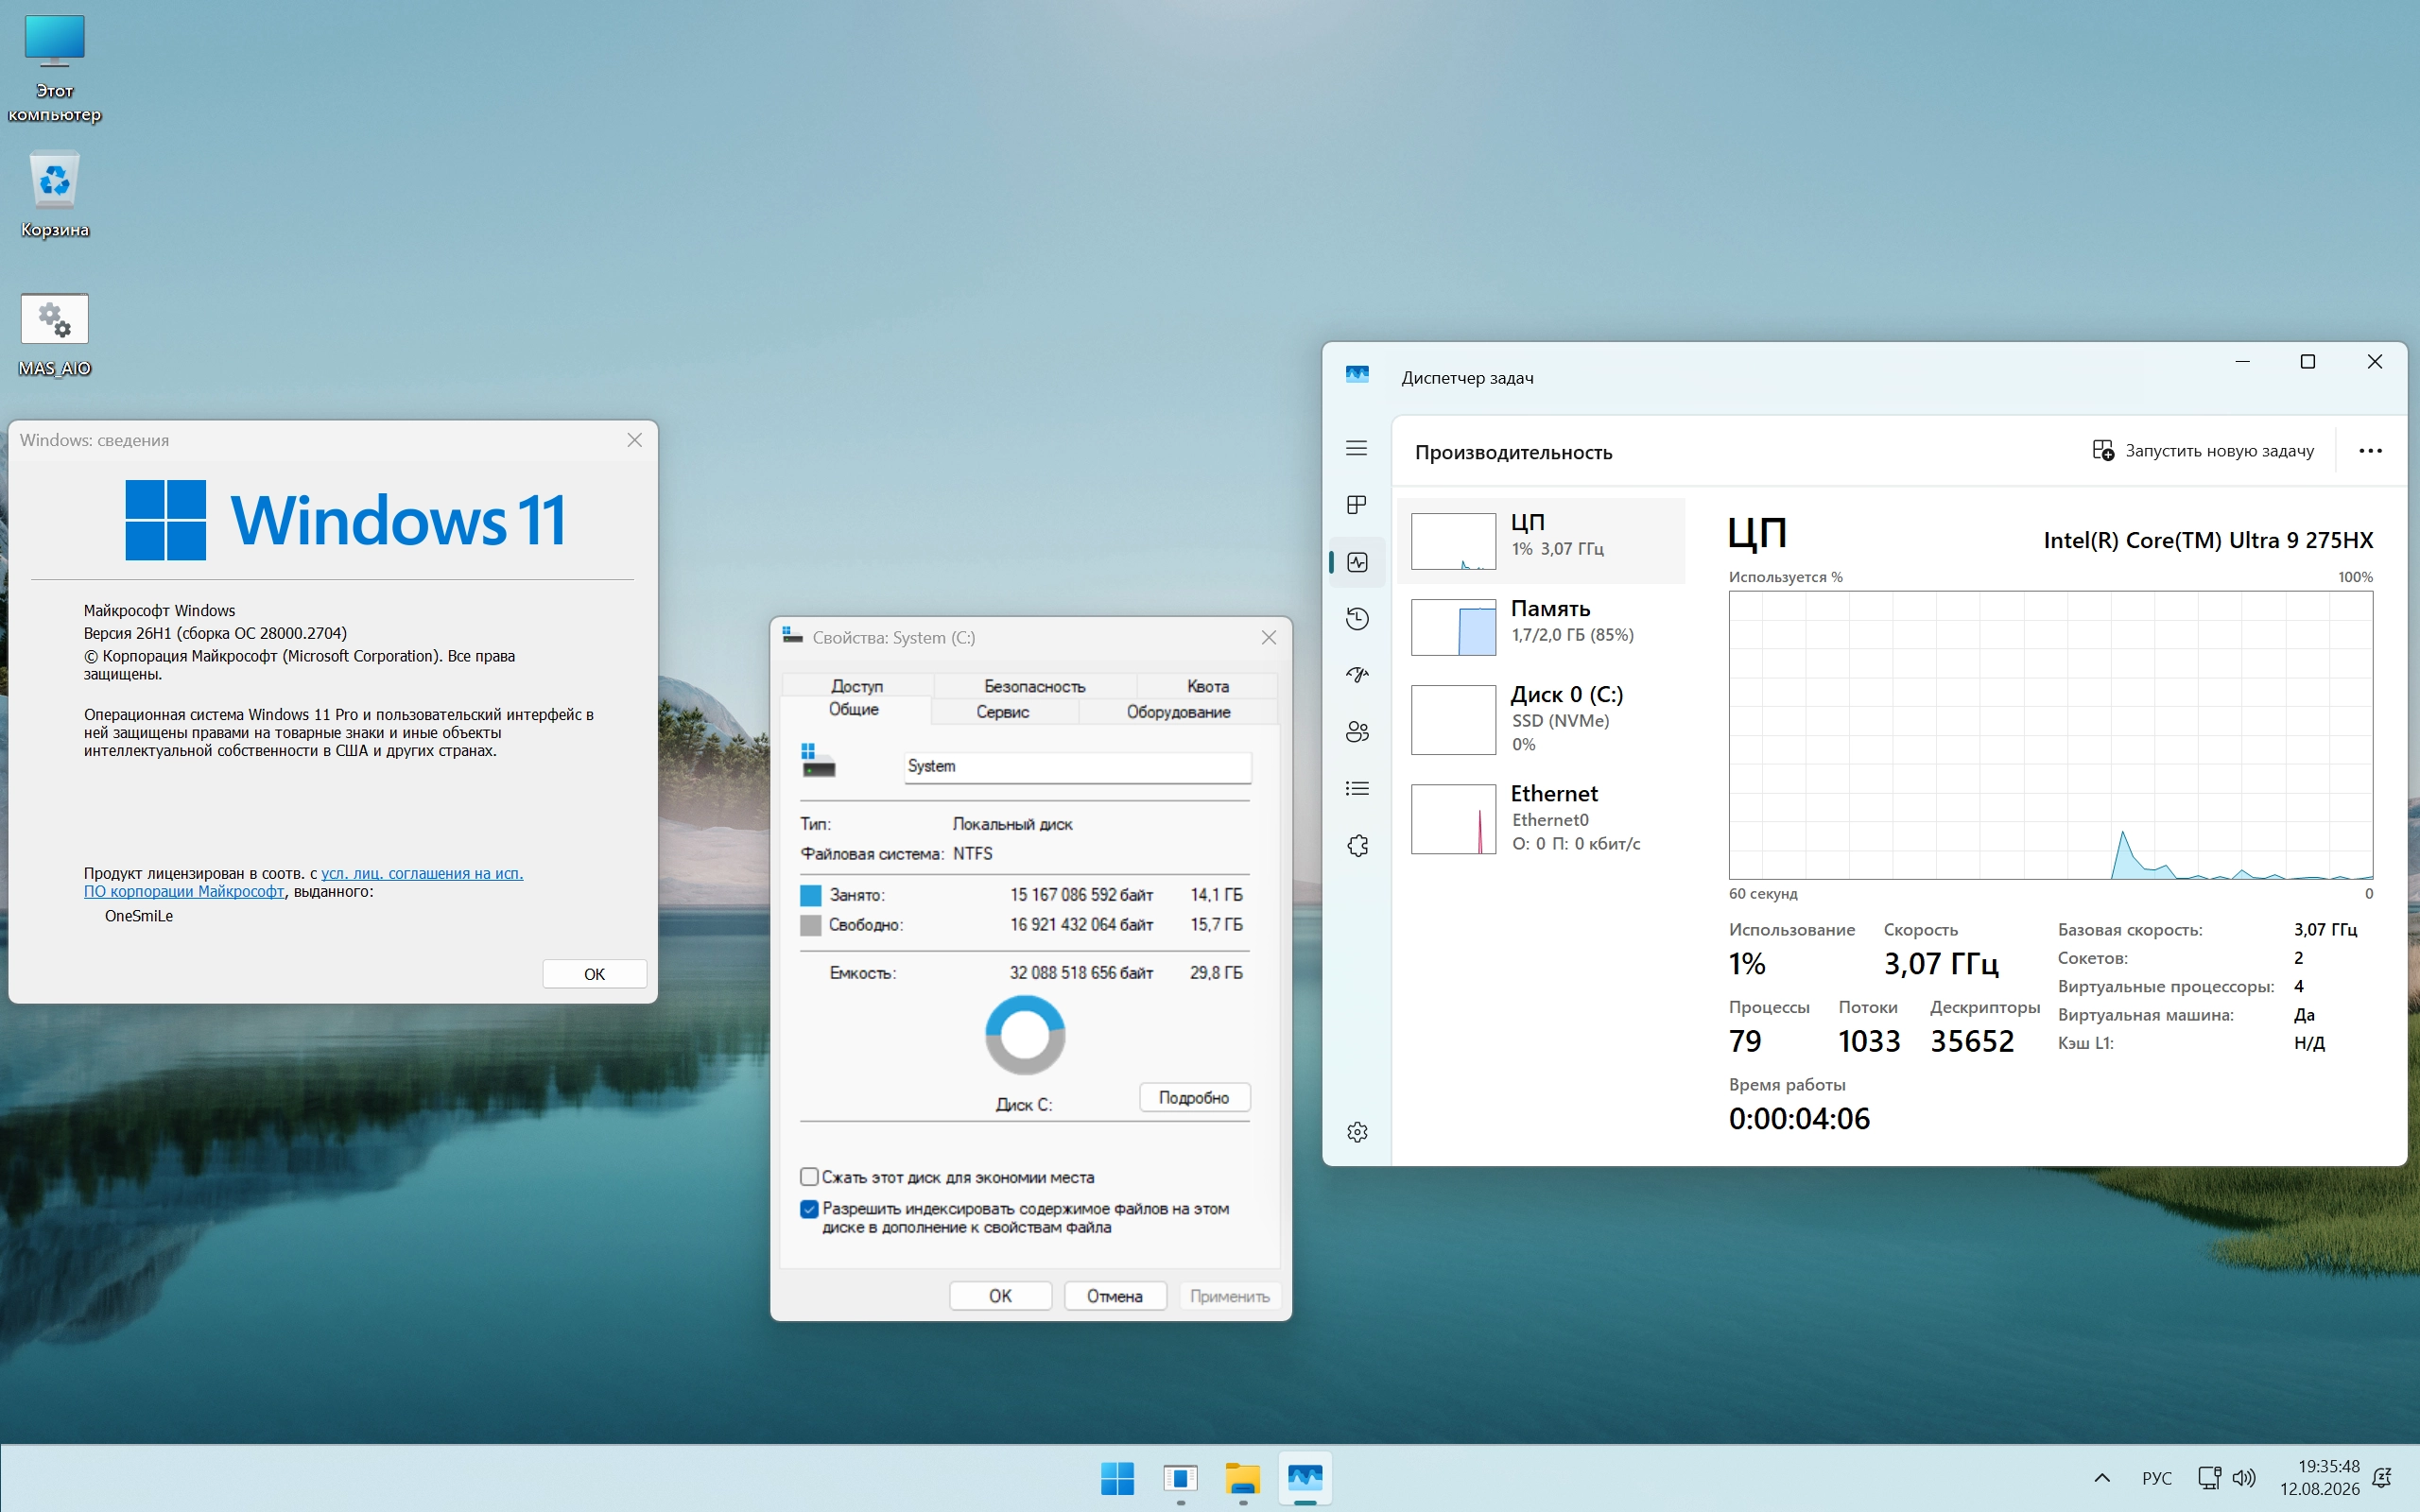The image size is (2420, 1512).
Task: Open Task Manager settings gear
Action: [1357, 1132]
